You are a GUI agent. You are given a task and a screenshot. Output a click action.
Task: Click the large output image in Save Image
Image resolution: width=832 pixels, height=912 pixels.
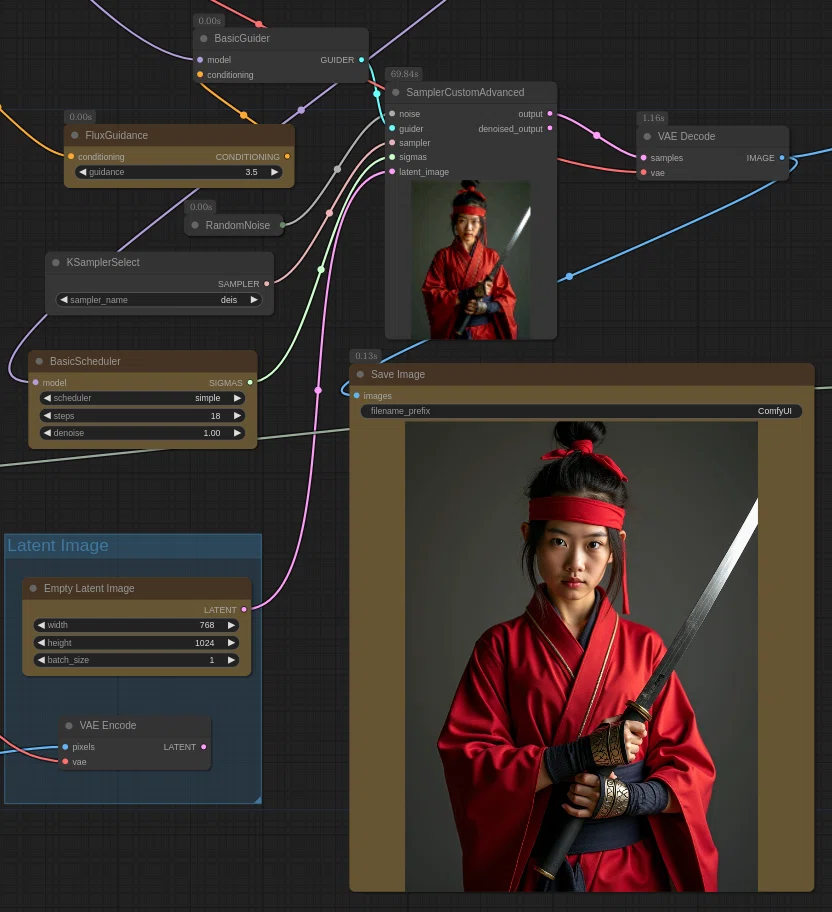tap(581, 657)
